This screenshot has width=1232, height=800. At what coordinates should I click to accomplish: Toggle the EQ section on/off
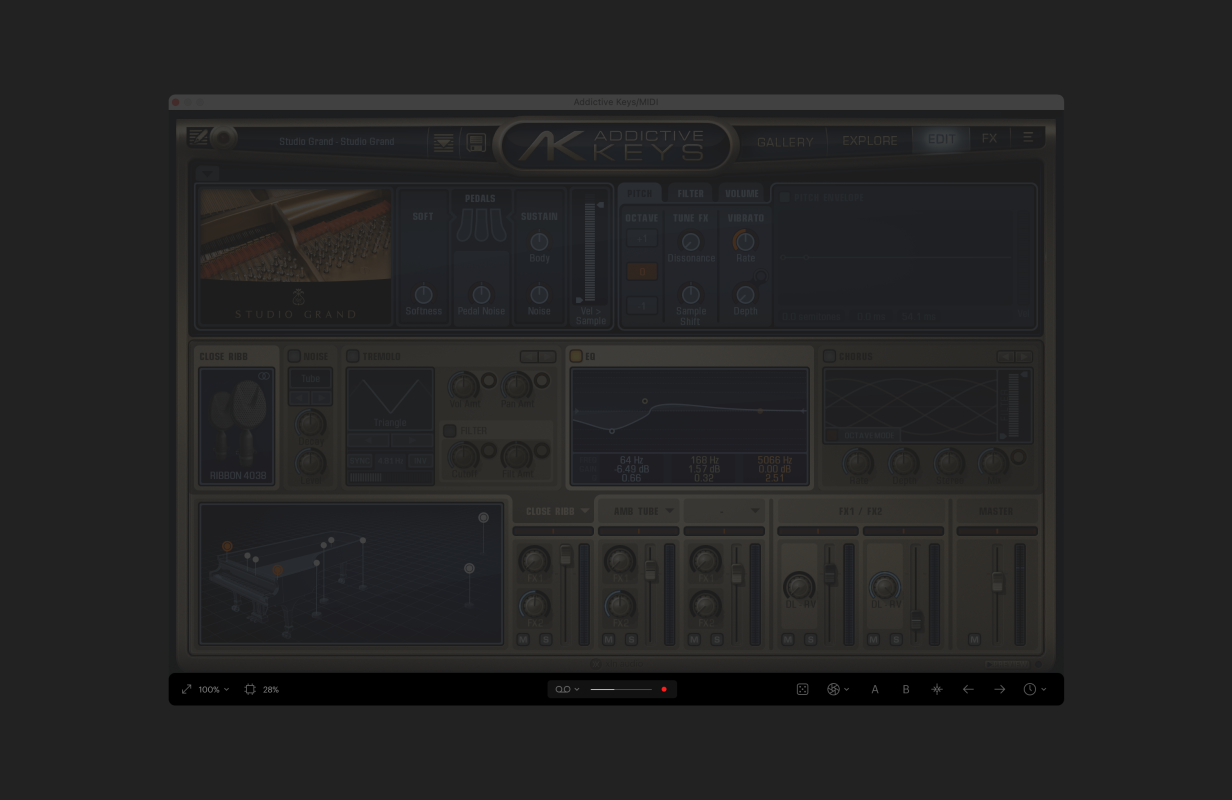(x=576, y=356)
